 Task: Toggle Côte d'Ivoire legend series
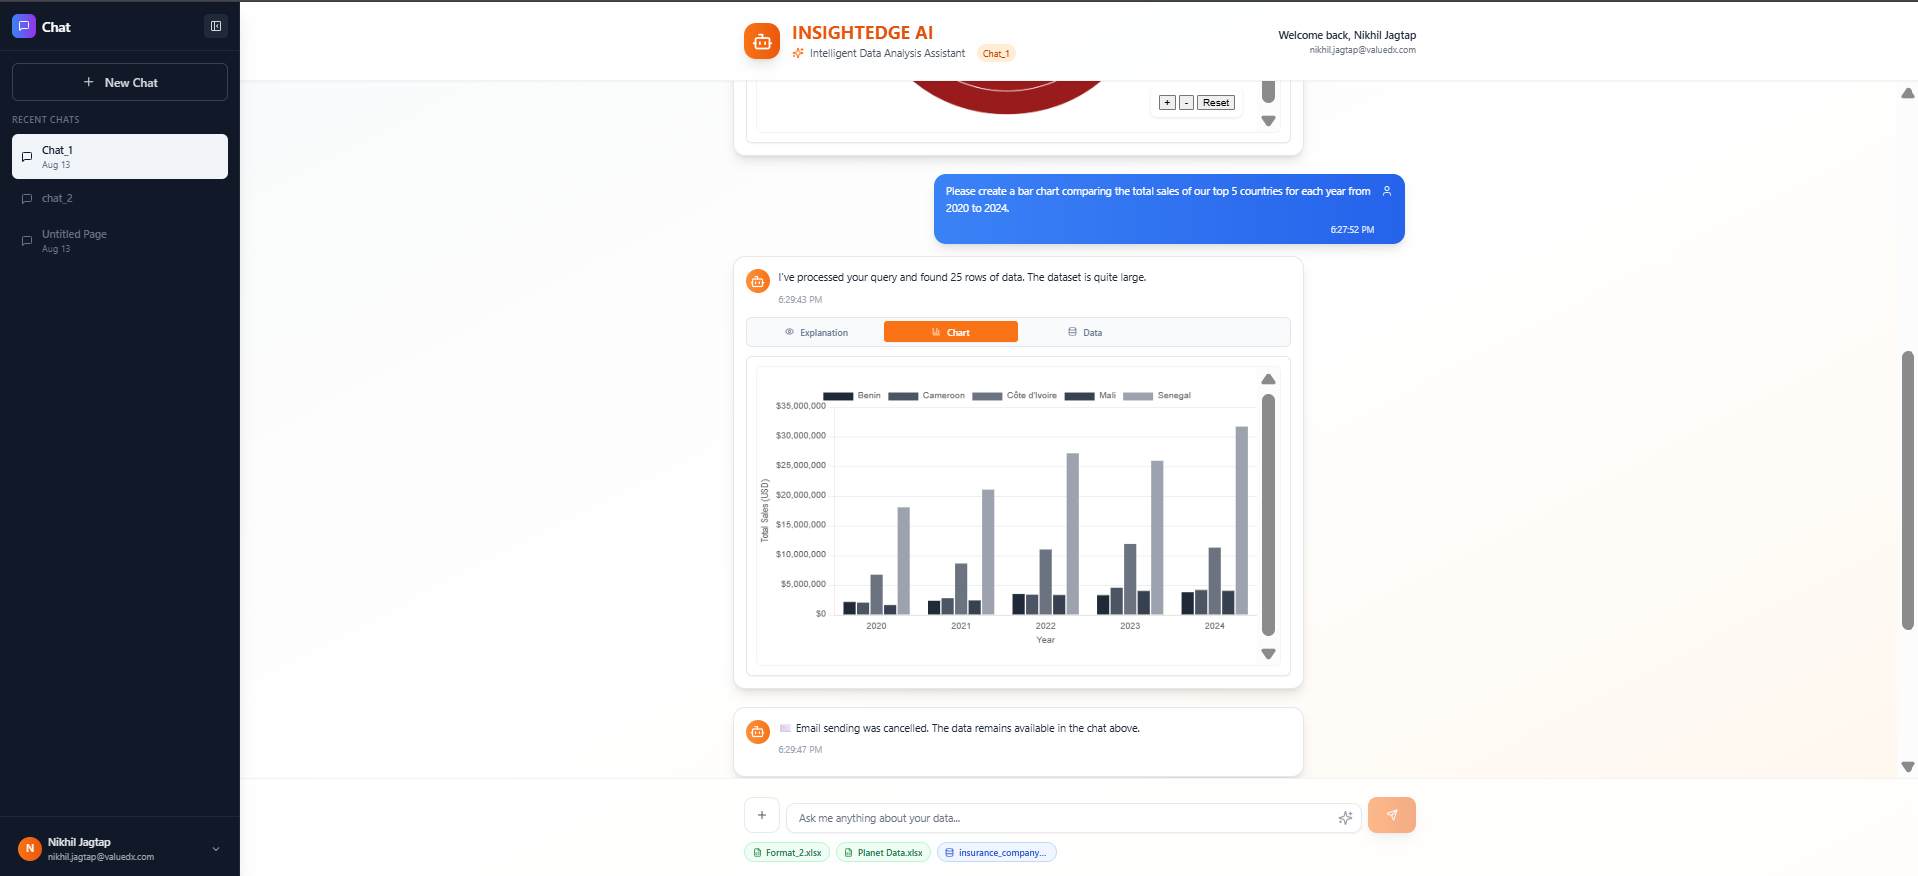tap(1014, 396)
